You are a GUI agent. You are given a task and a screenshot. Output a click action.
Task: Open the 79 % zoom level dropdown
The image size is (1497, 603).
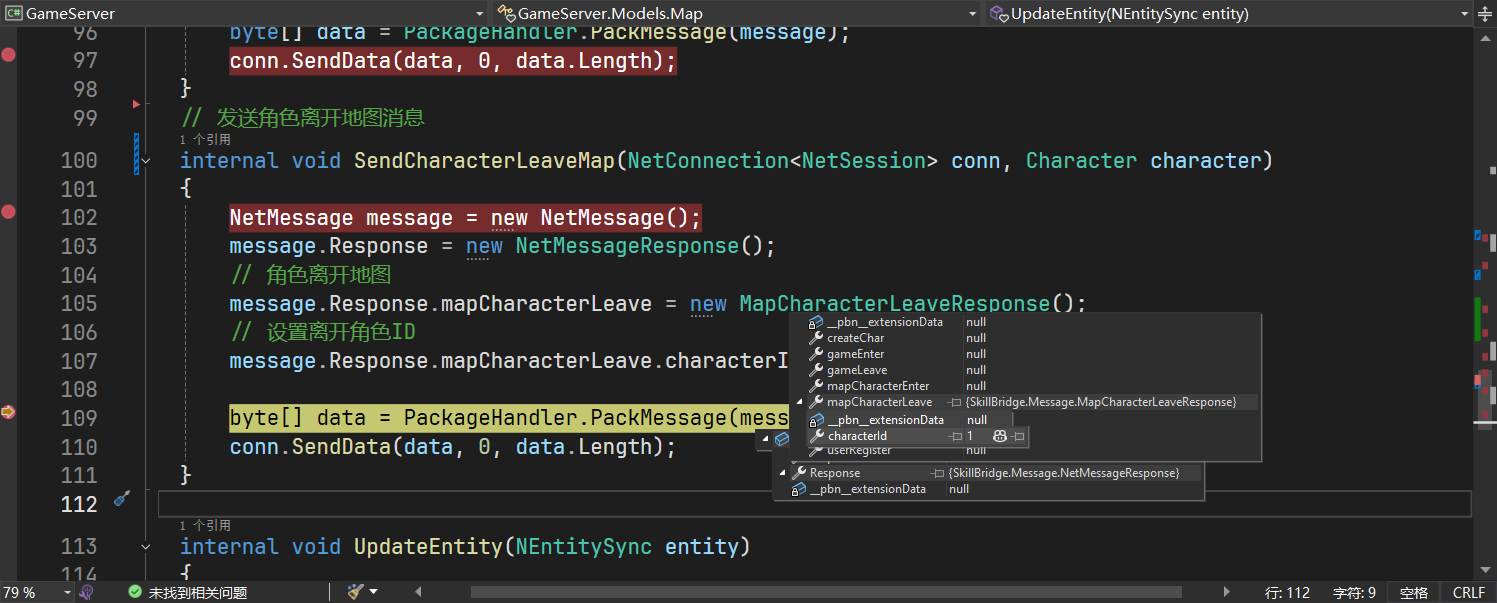pyautogui.click(x=67, y=592)
